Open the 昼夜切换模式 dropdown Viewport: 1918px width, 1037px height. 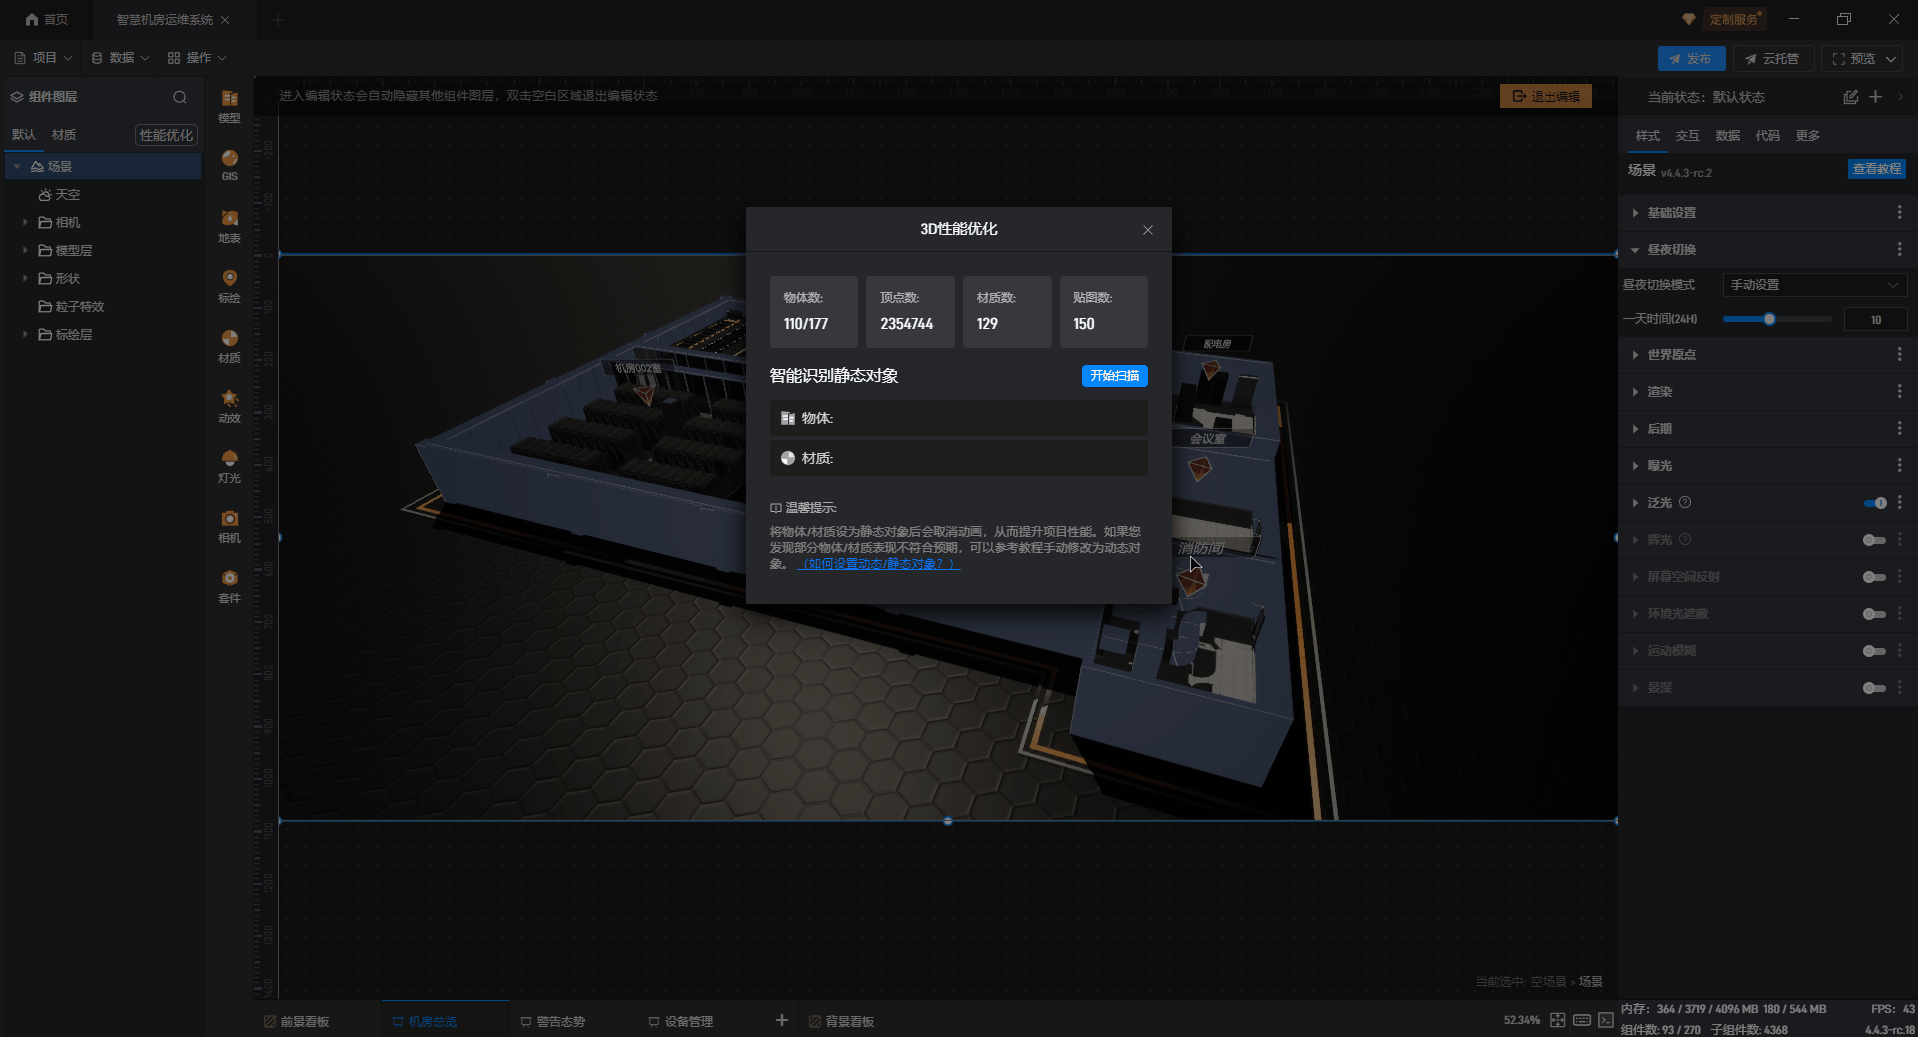[1813, 285]
